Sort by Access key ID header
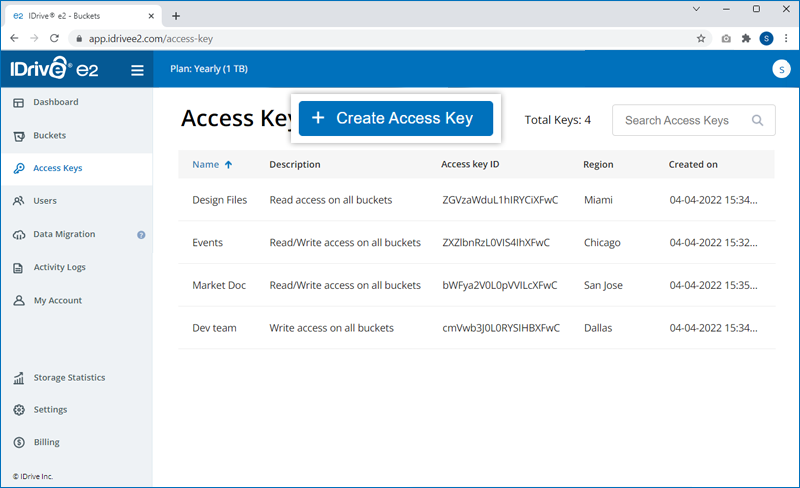The image size is (800, 488). (470, 164)
